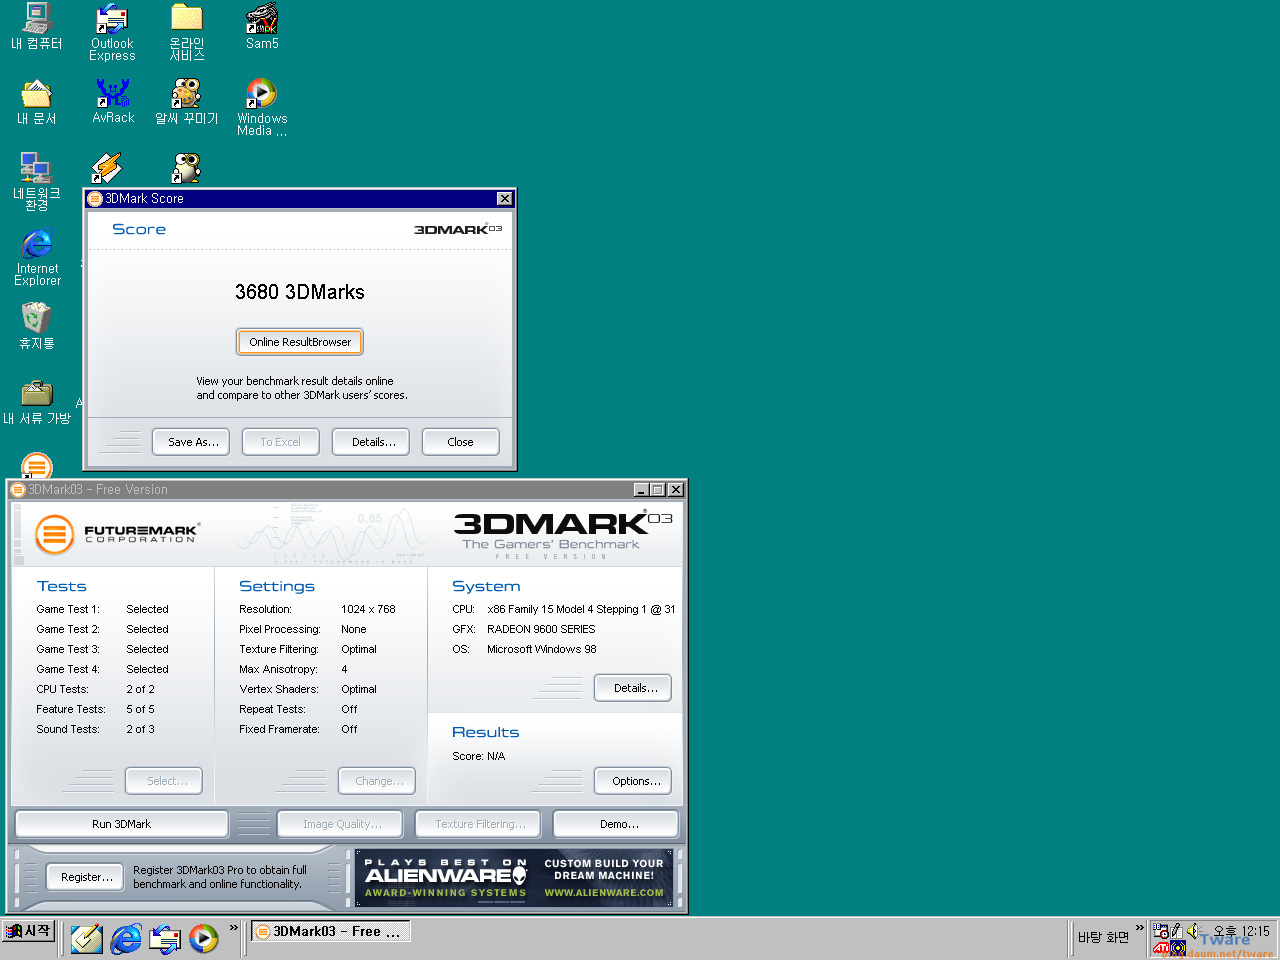Click the ATI tray icon
Image resolution: width=1280 pixels, height=960 pixels.
click(1161, 947)
